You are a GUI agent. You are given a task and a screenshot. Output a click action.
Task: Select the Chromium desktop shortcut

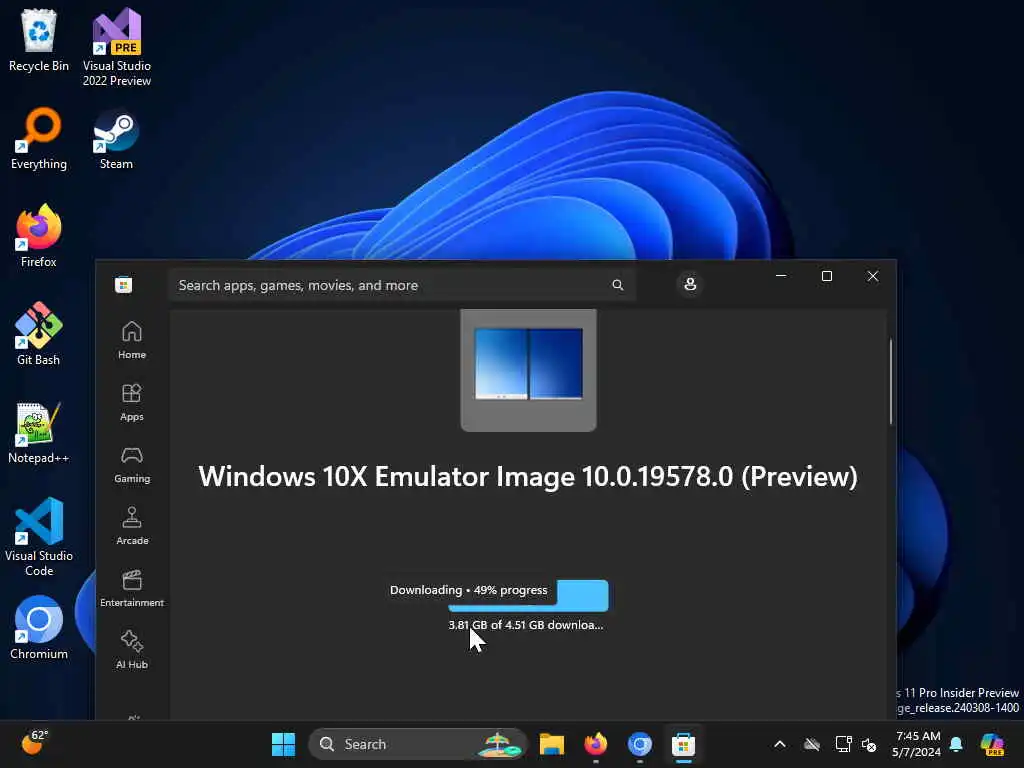click(x=39, y=628)
